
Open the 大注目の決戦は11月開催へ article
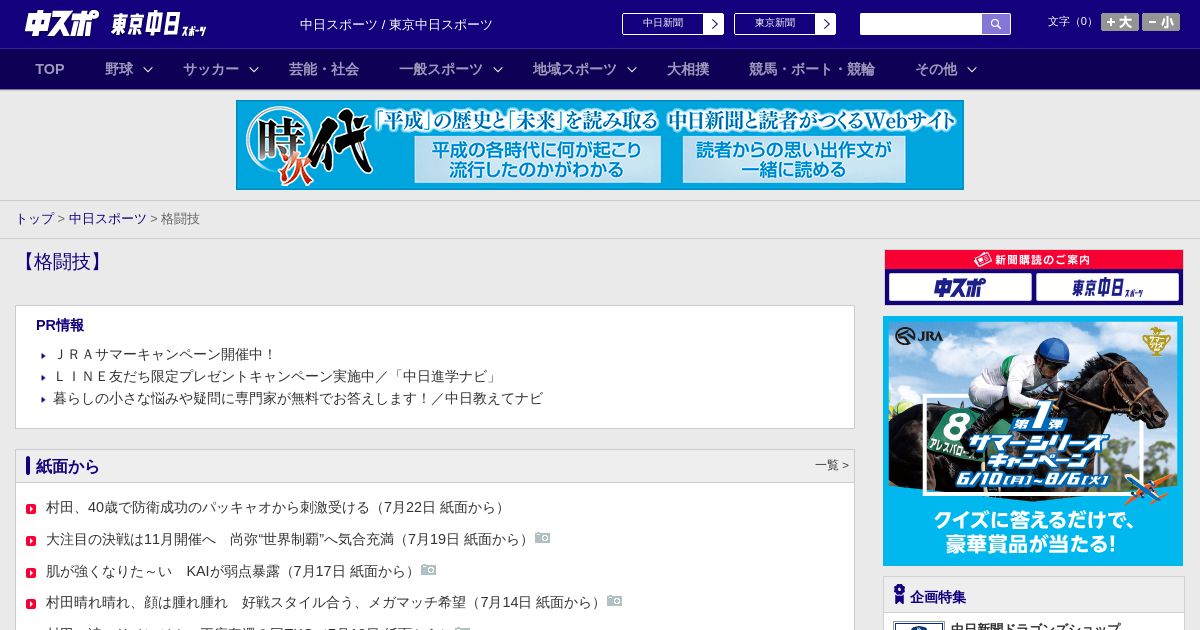click(x=290, y=539)
